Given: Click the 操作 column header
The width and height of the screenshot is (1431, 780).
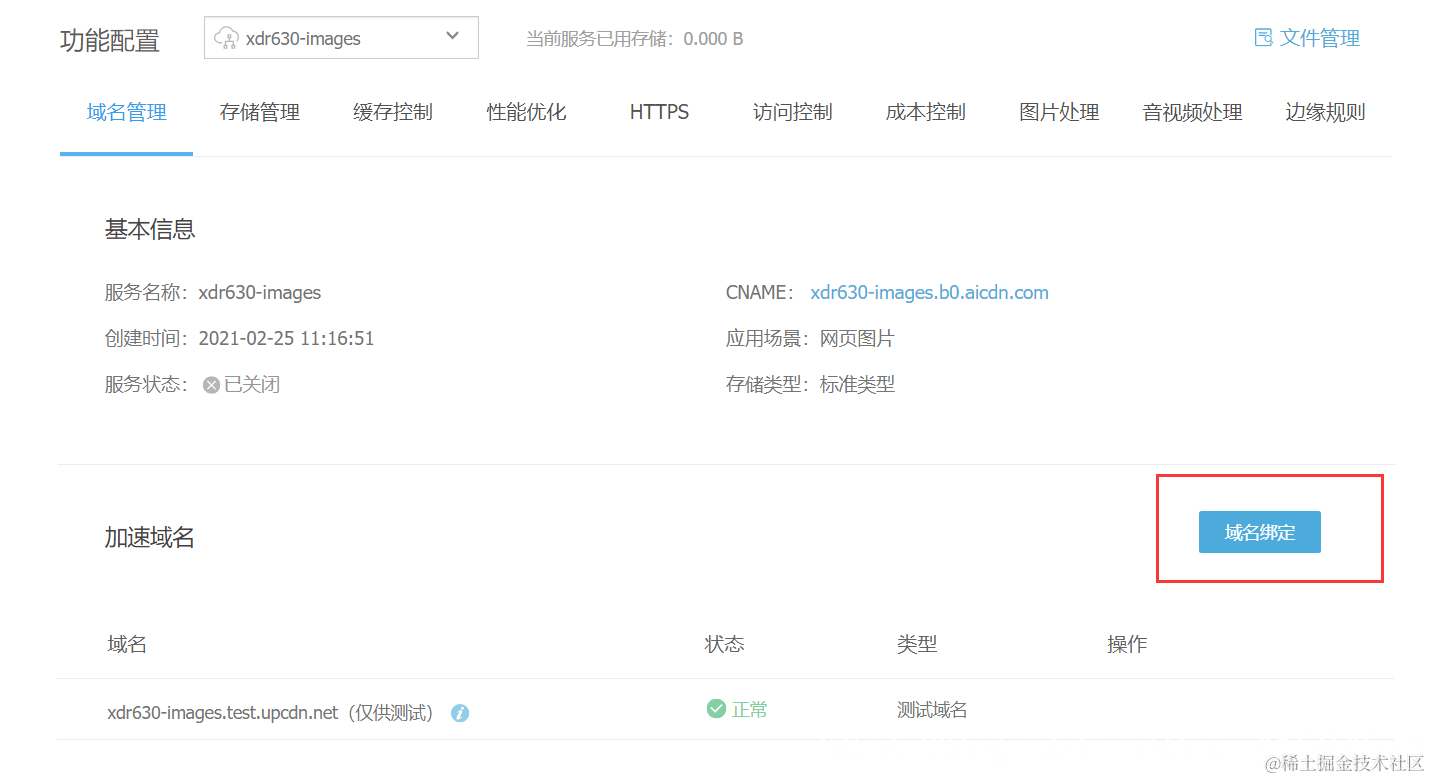Looking at the screenshot, I should tap(1127, 644).
